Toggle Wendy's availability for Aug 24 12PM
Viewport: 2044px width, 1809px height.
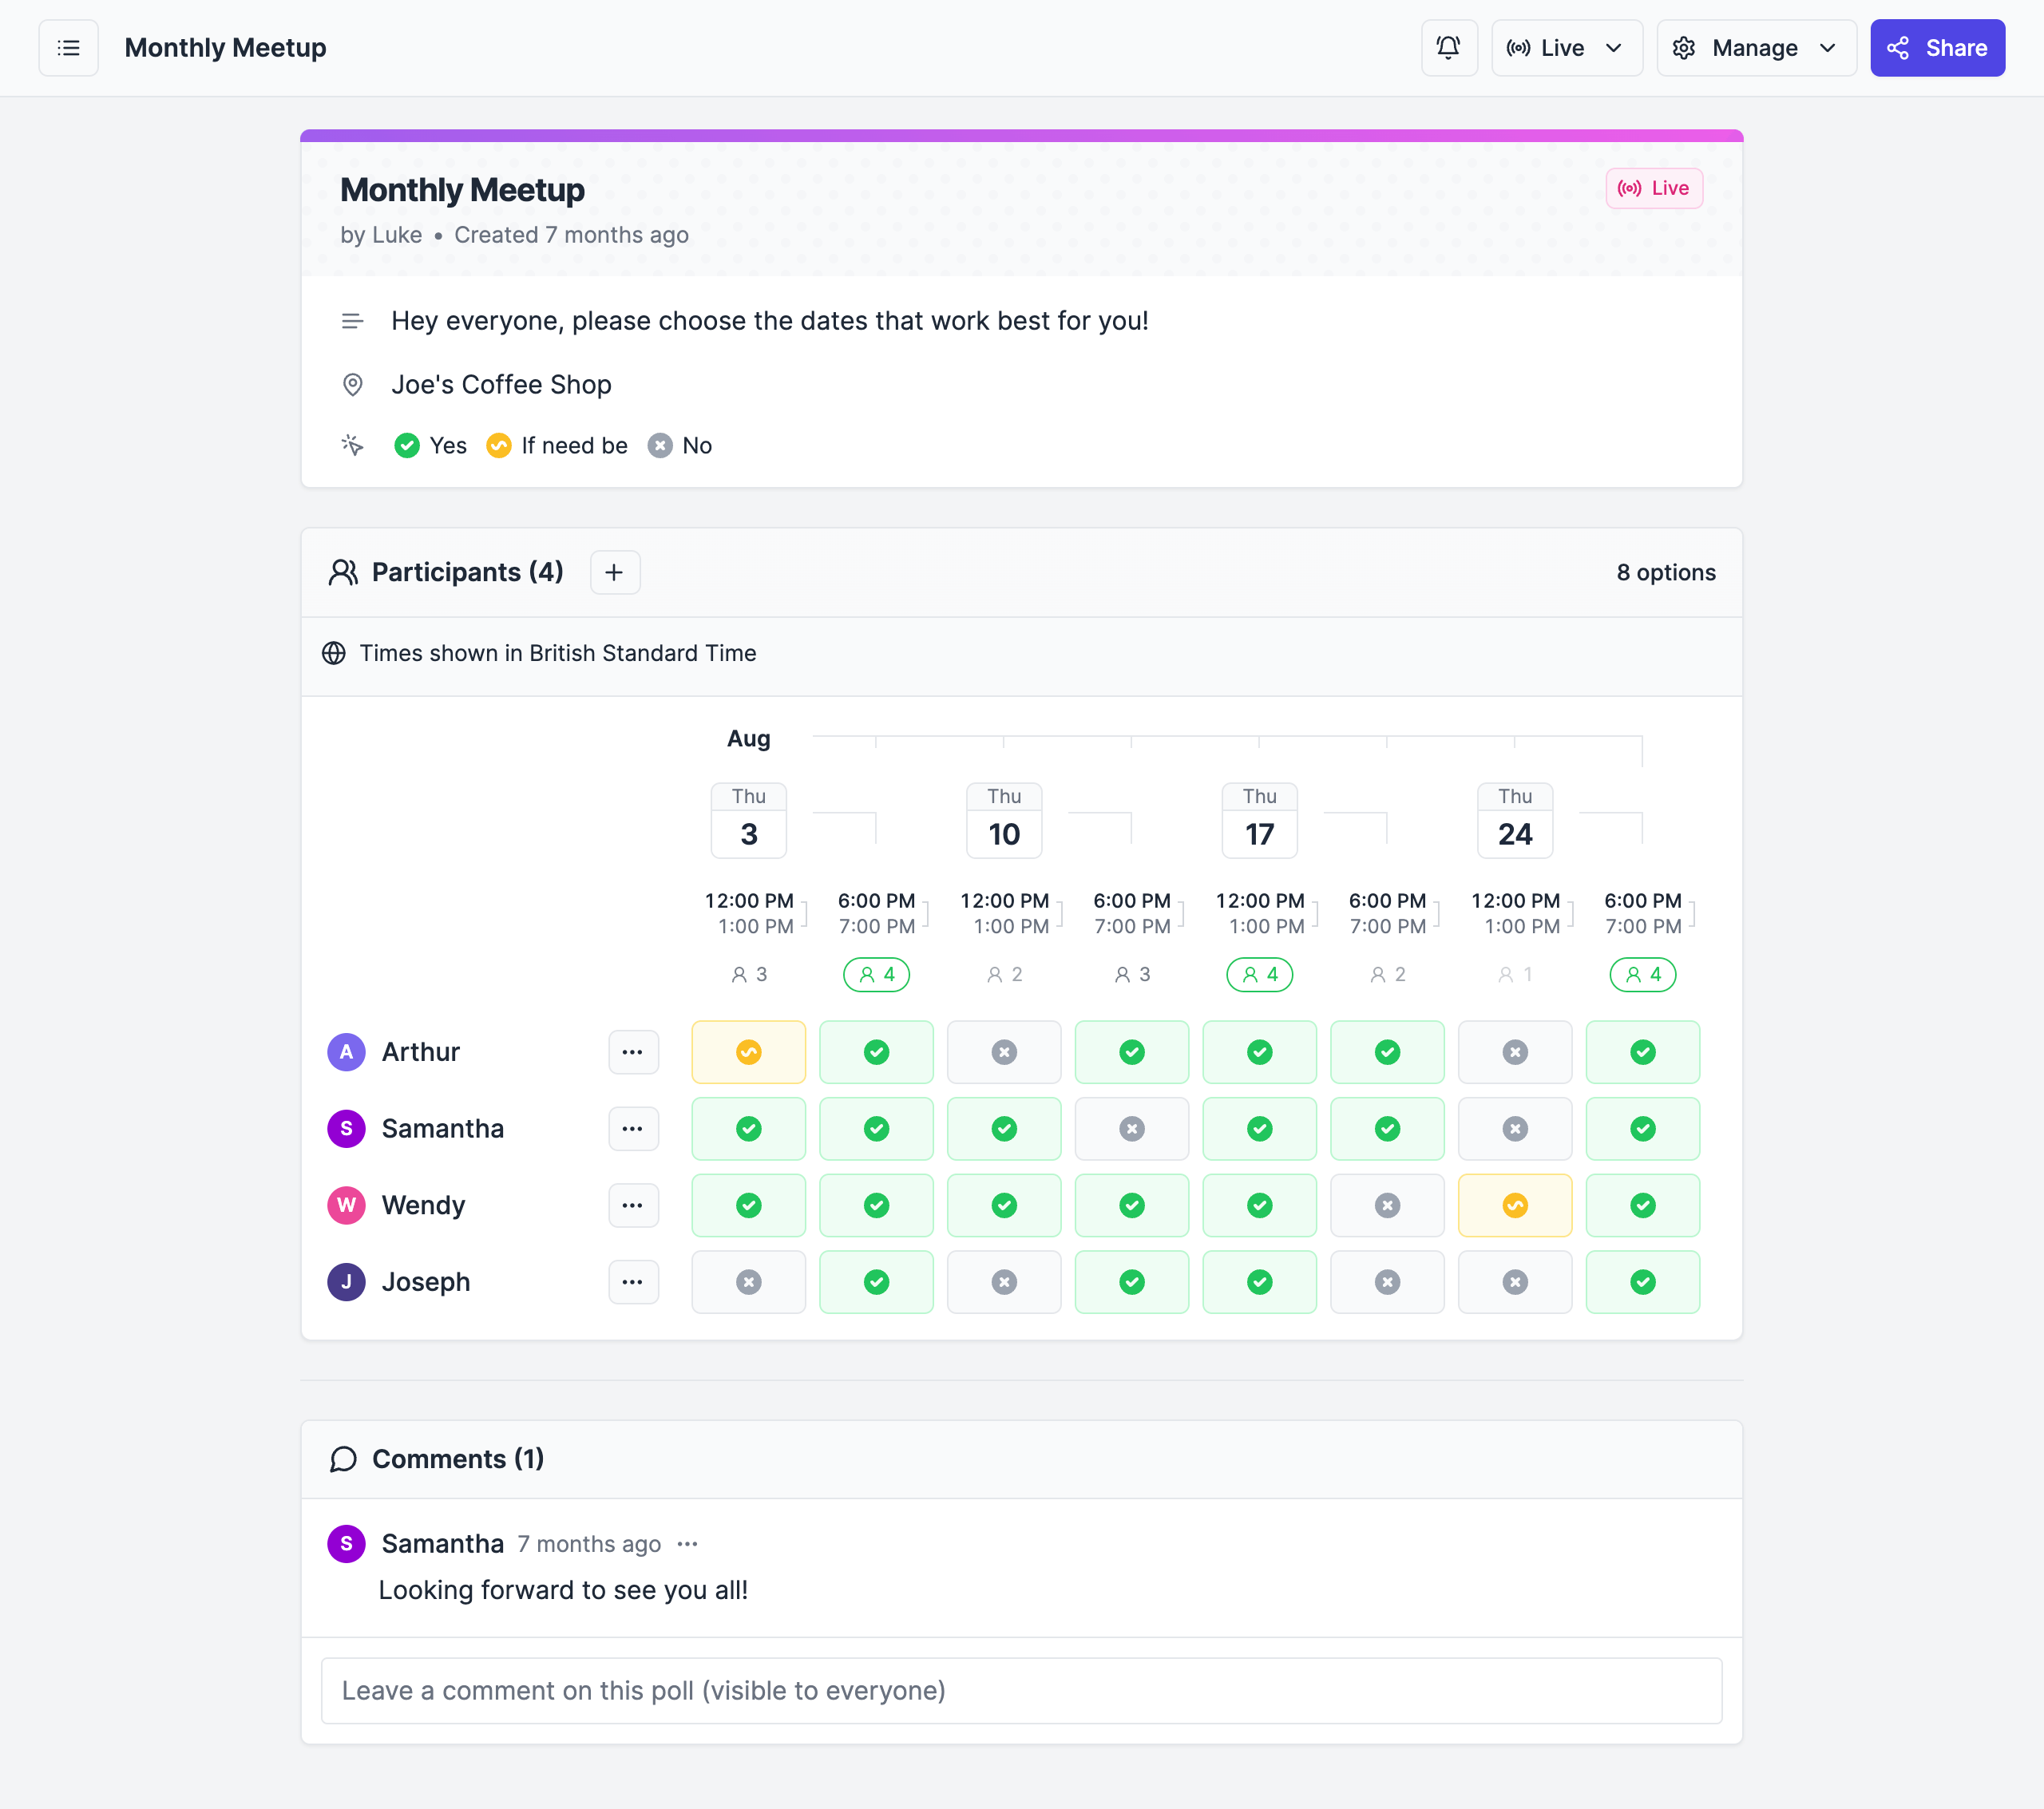coord(1515,1205)
